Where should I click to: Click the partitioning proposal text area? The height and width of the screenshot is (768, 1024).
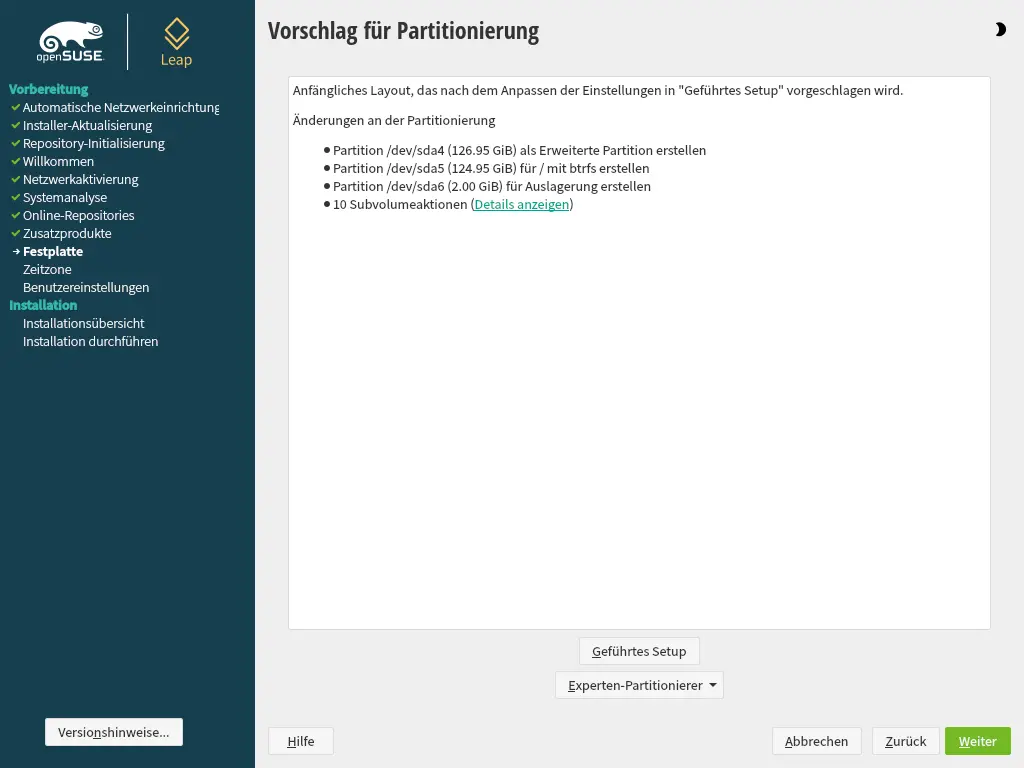pyautogui.click(x=638, y=350)
